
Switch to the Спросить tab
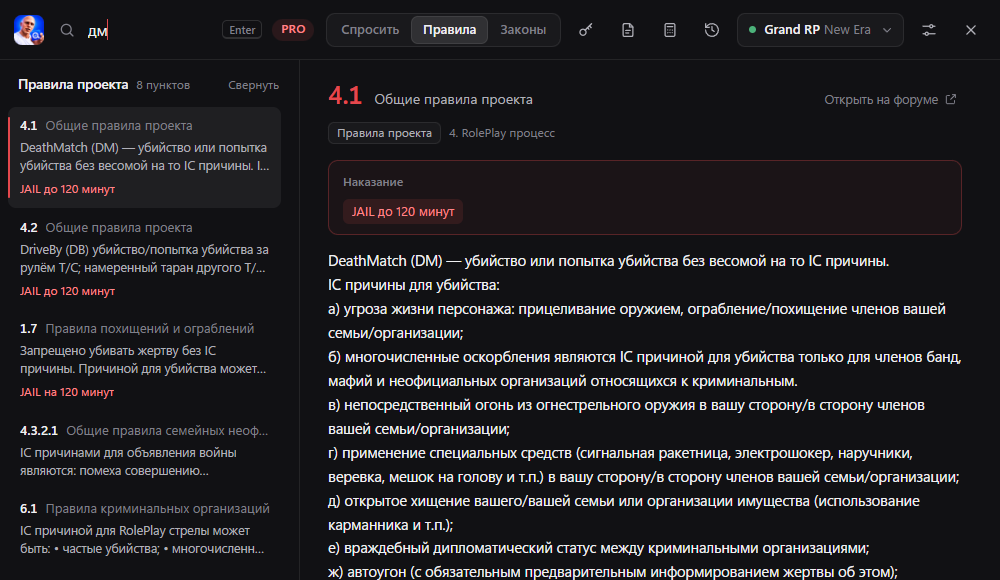(x=370, y=30)
